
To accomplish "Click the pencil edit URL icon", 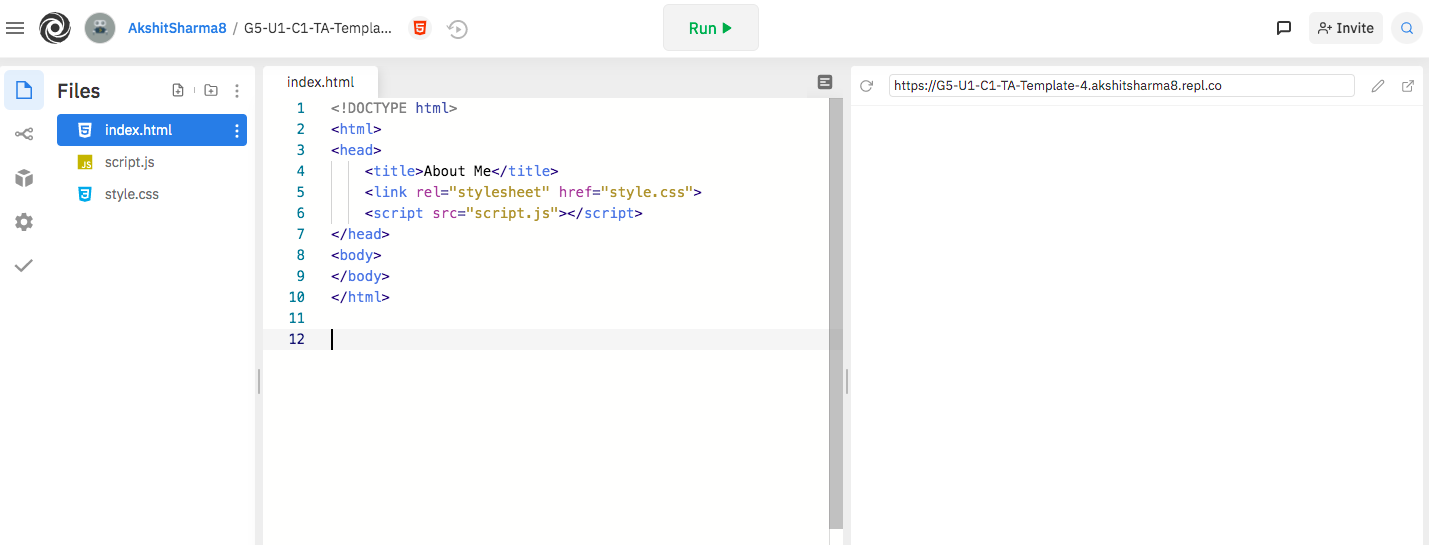I will pos(1378,86).
